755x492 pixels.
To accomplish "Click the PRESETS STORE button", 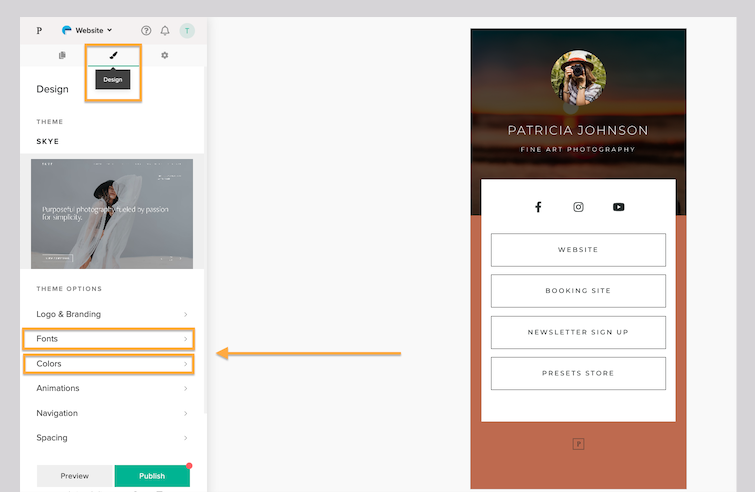I will [x=578, y=373].
